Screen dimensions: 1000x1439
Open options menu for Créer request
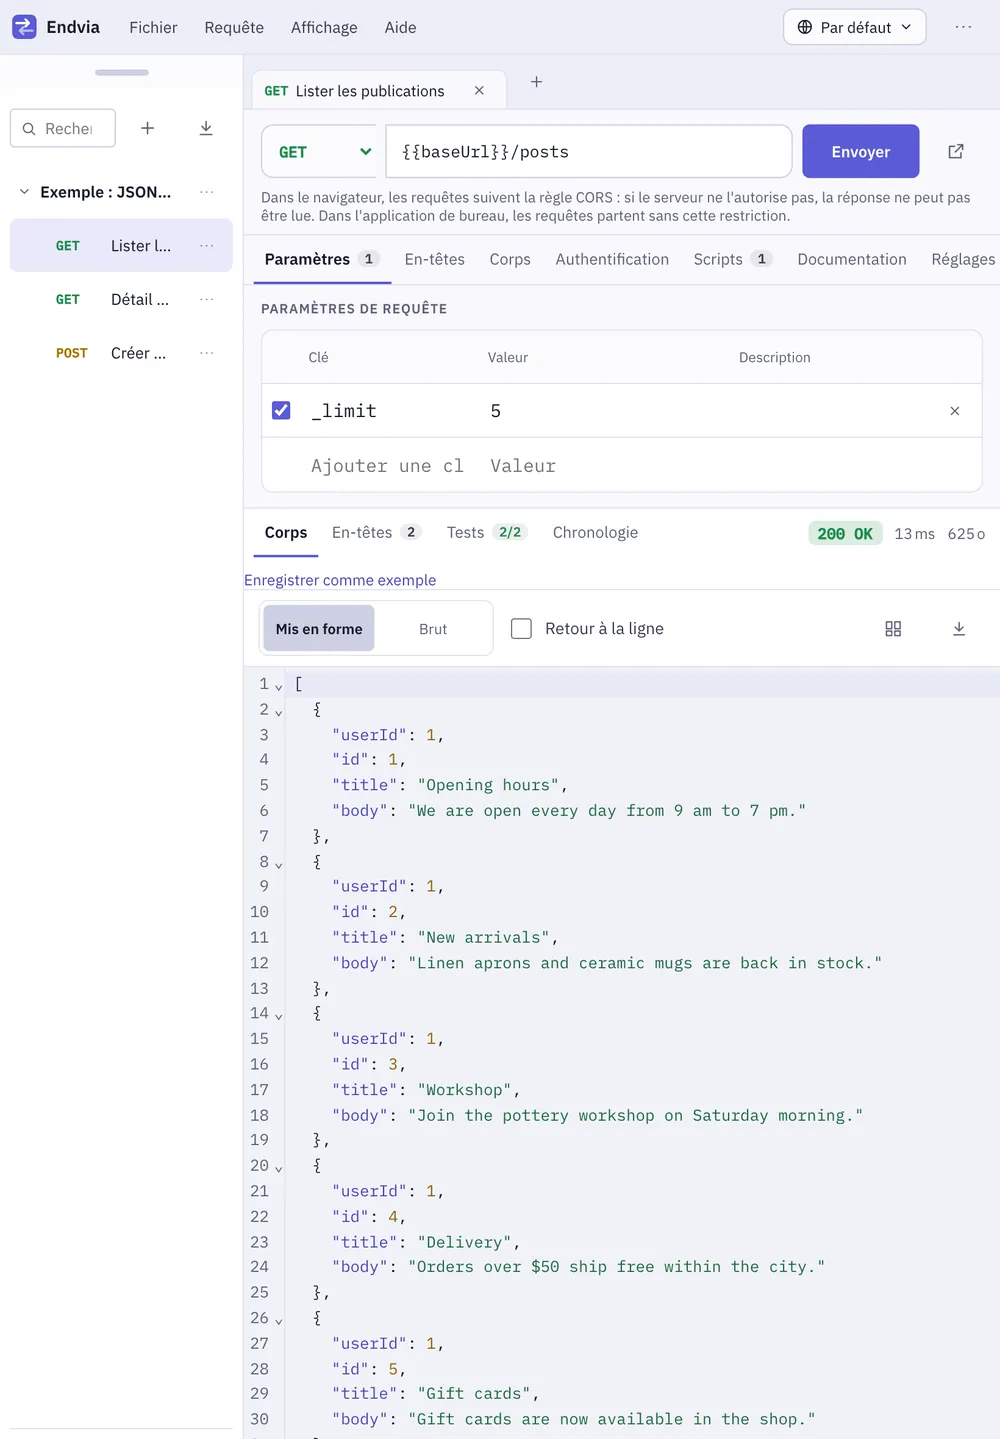pos(207,353)
